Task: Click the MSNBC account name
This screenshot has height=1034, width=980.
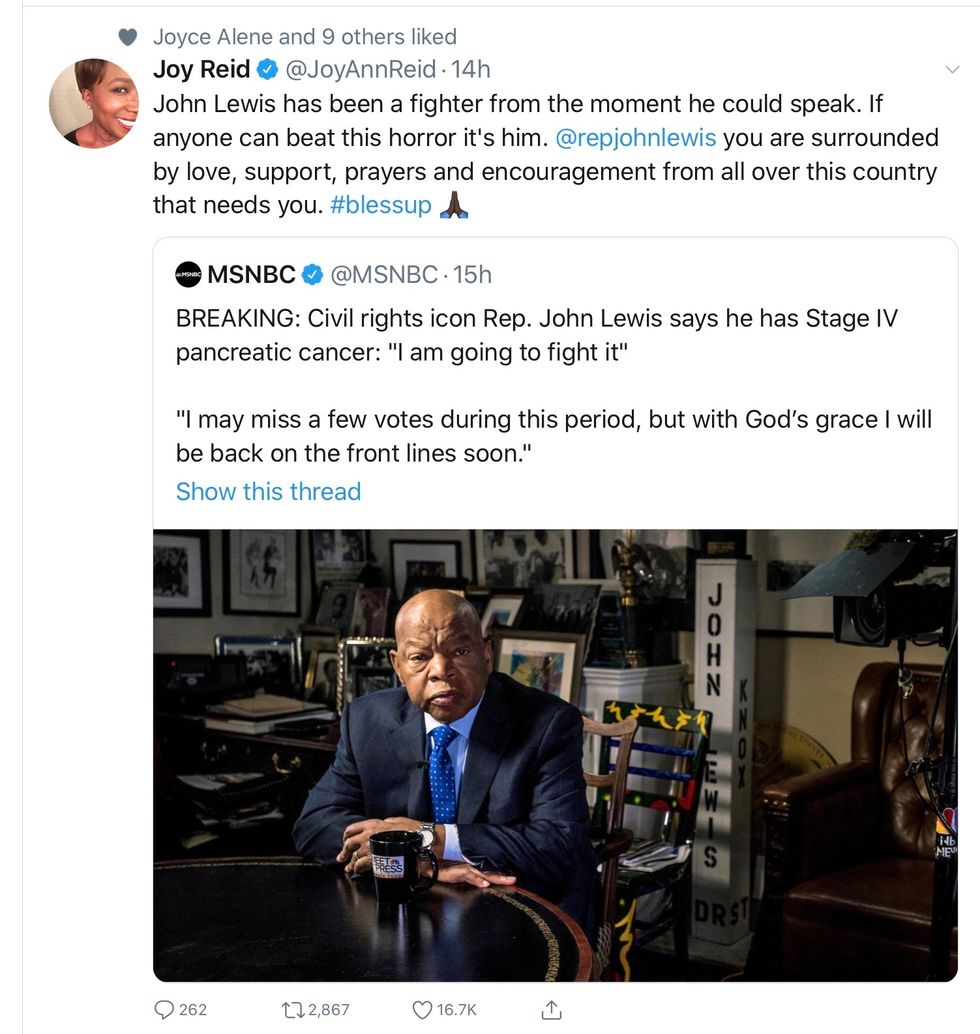Action: [x=251, y=274]
